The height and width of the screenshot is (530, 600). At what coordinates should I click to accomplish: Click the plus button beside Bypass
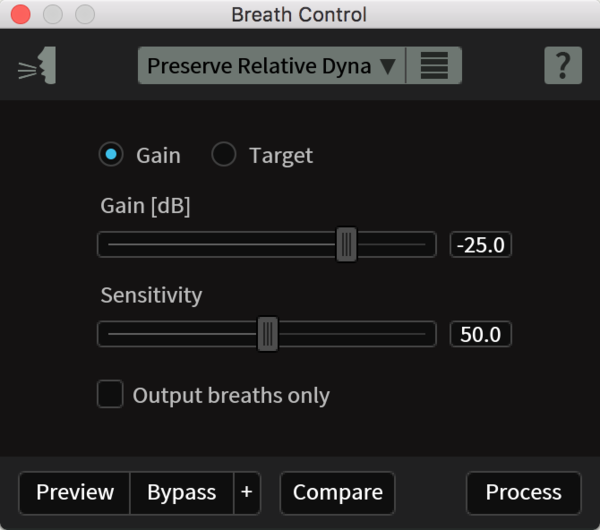coord(246,492)
